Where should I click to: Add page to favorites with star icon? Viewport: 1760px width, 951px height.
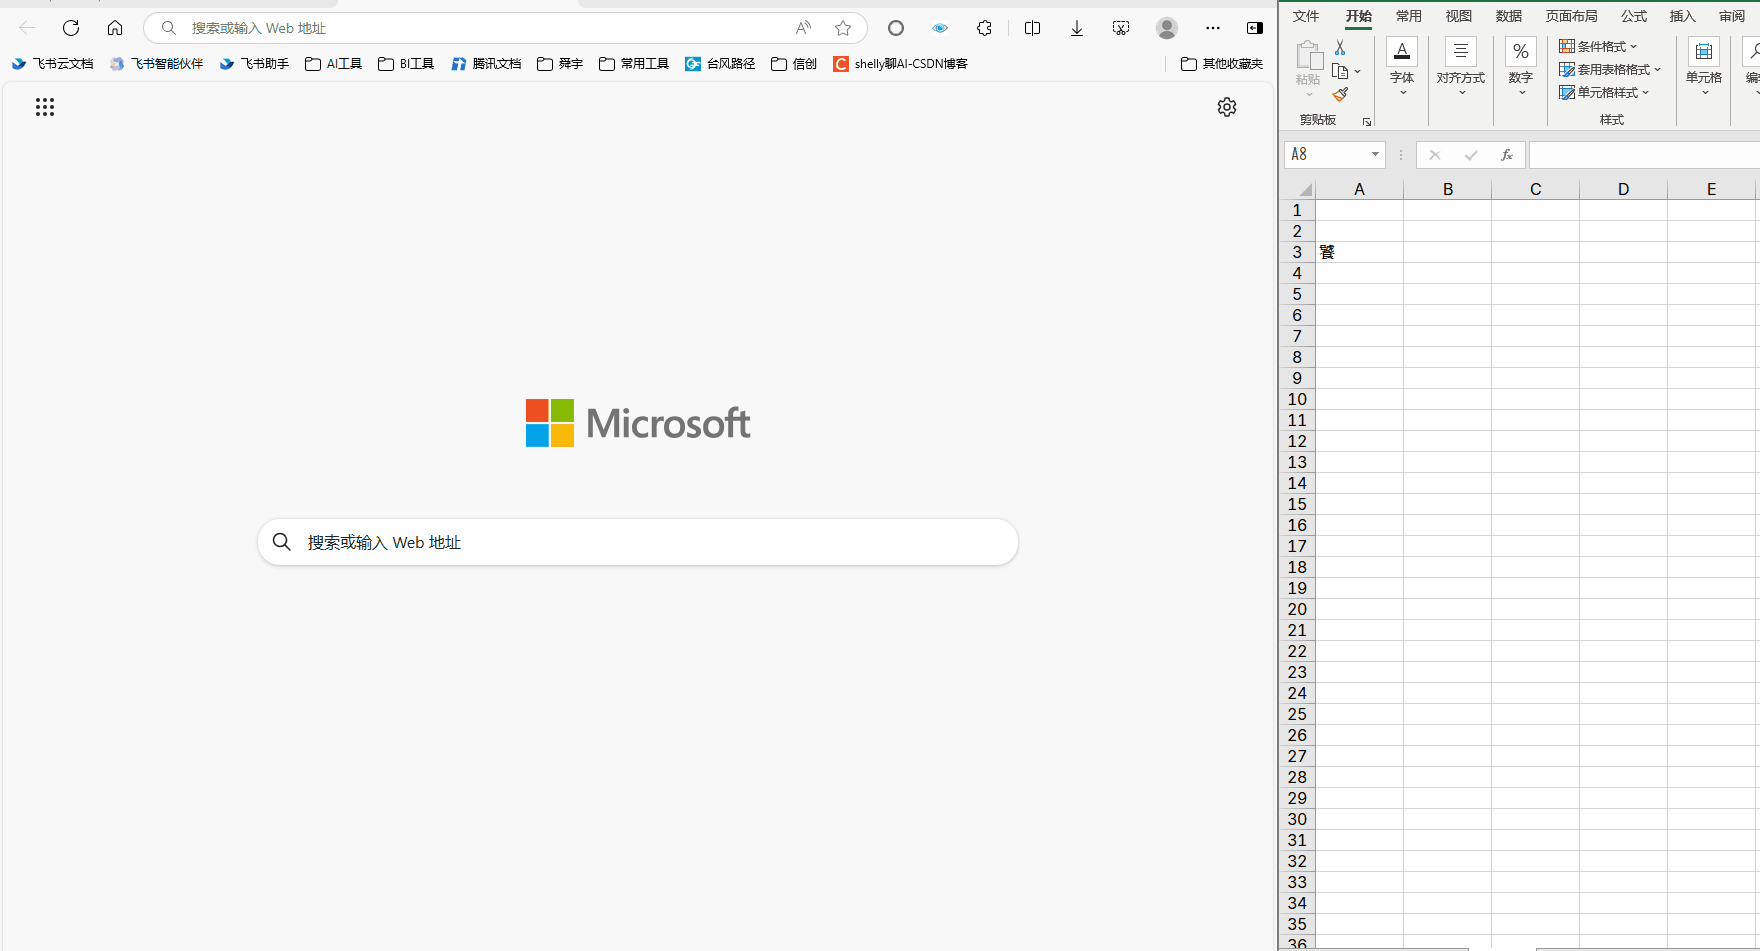(x=843, y=28)
